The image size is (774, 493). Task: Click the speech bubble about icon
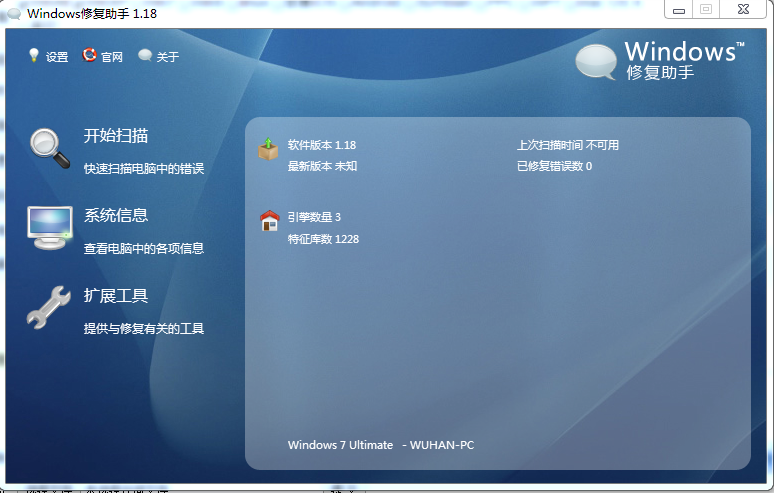(145, 55)
